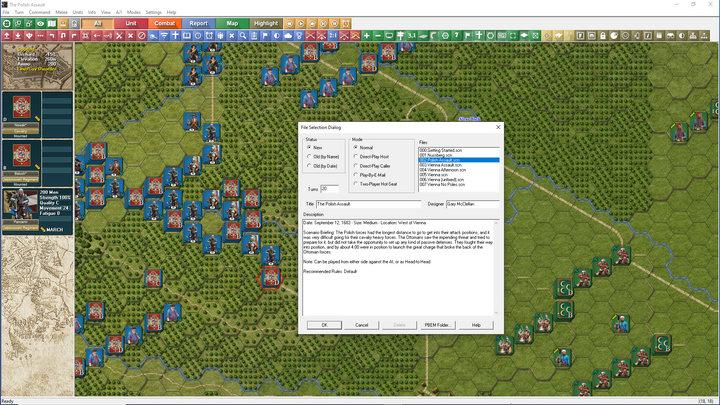
Task: Choose Direct-Play Caller mode
Action: pos(355,166)
